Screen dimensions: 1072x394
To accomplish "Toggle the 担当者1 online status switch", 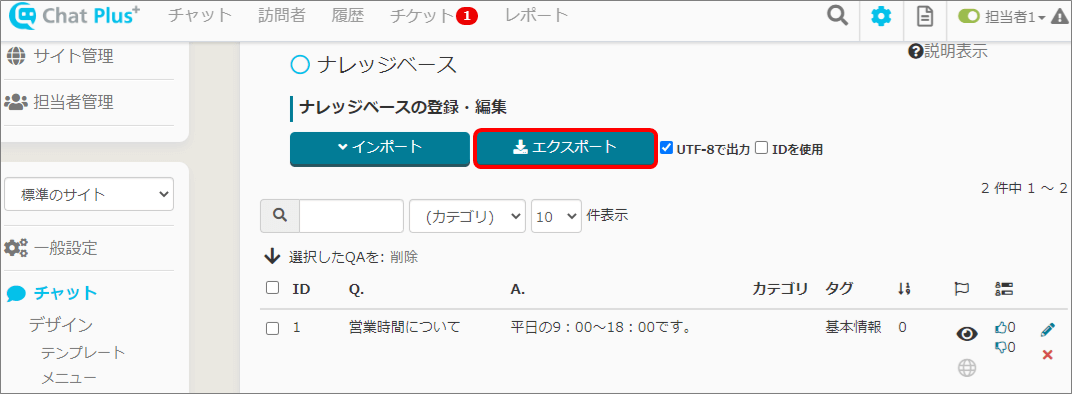I will [x=969, y=17].
